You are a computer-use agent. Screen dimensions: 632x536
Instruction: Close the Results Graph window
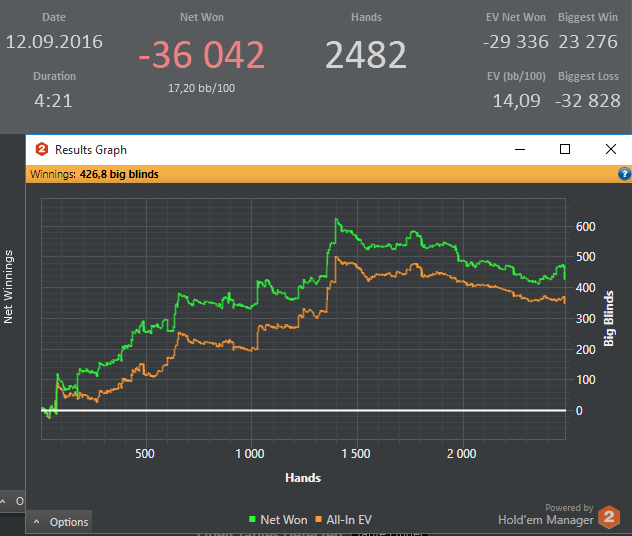coord(611,150)
